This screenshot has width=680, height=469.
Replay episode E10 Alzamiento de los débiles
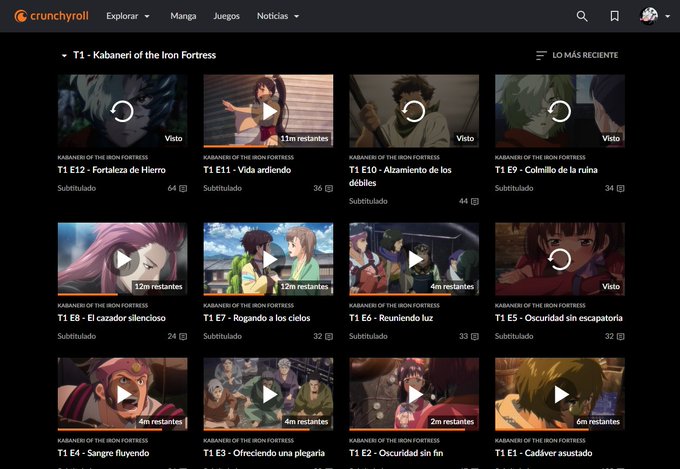click(x=414, y=111)
